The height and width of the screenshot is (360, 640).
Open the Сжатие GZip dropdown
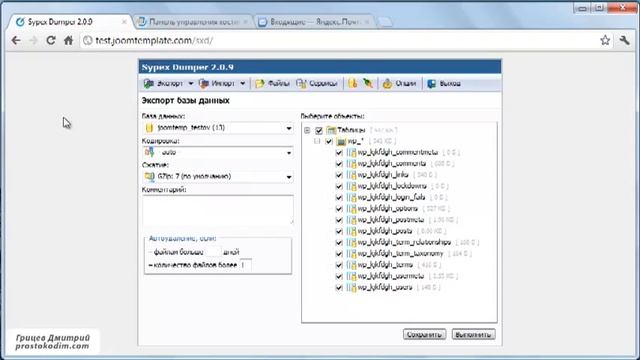coord(218,177)
